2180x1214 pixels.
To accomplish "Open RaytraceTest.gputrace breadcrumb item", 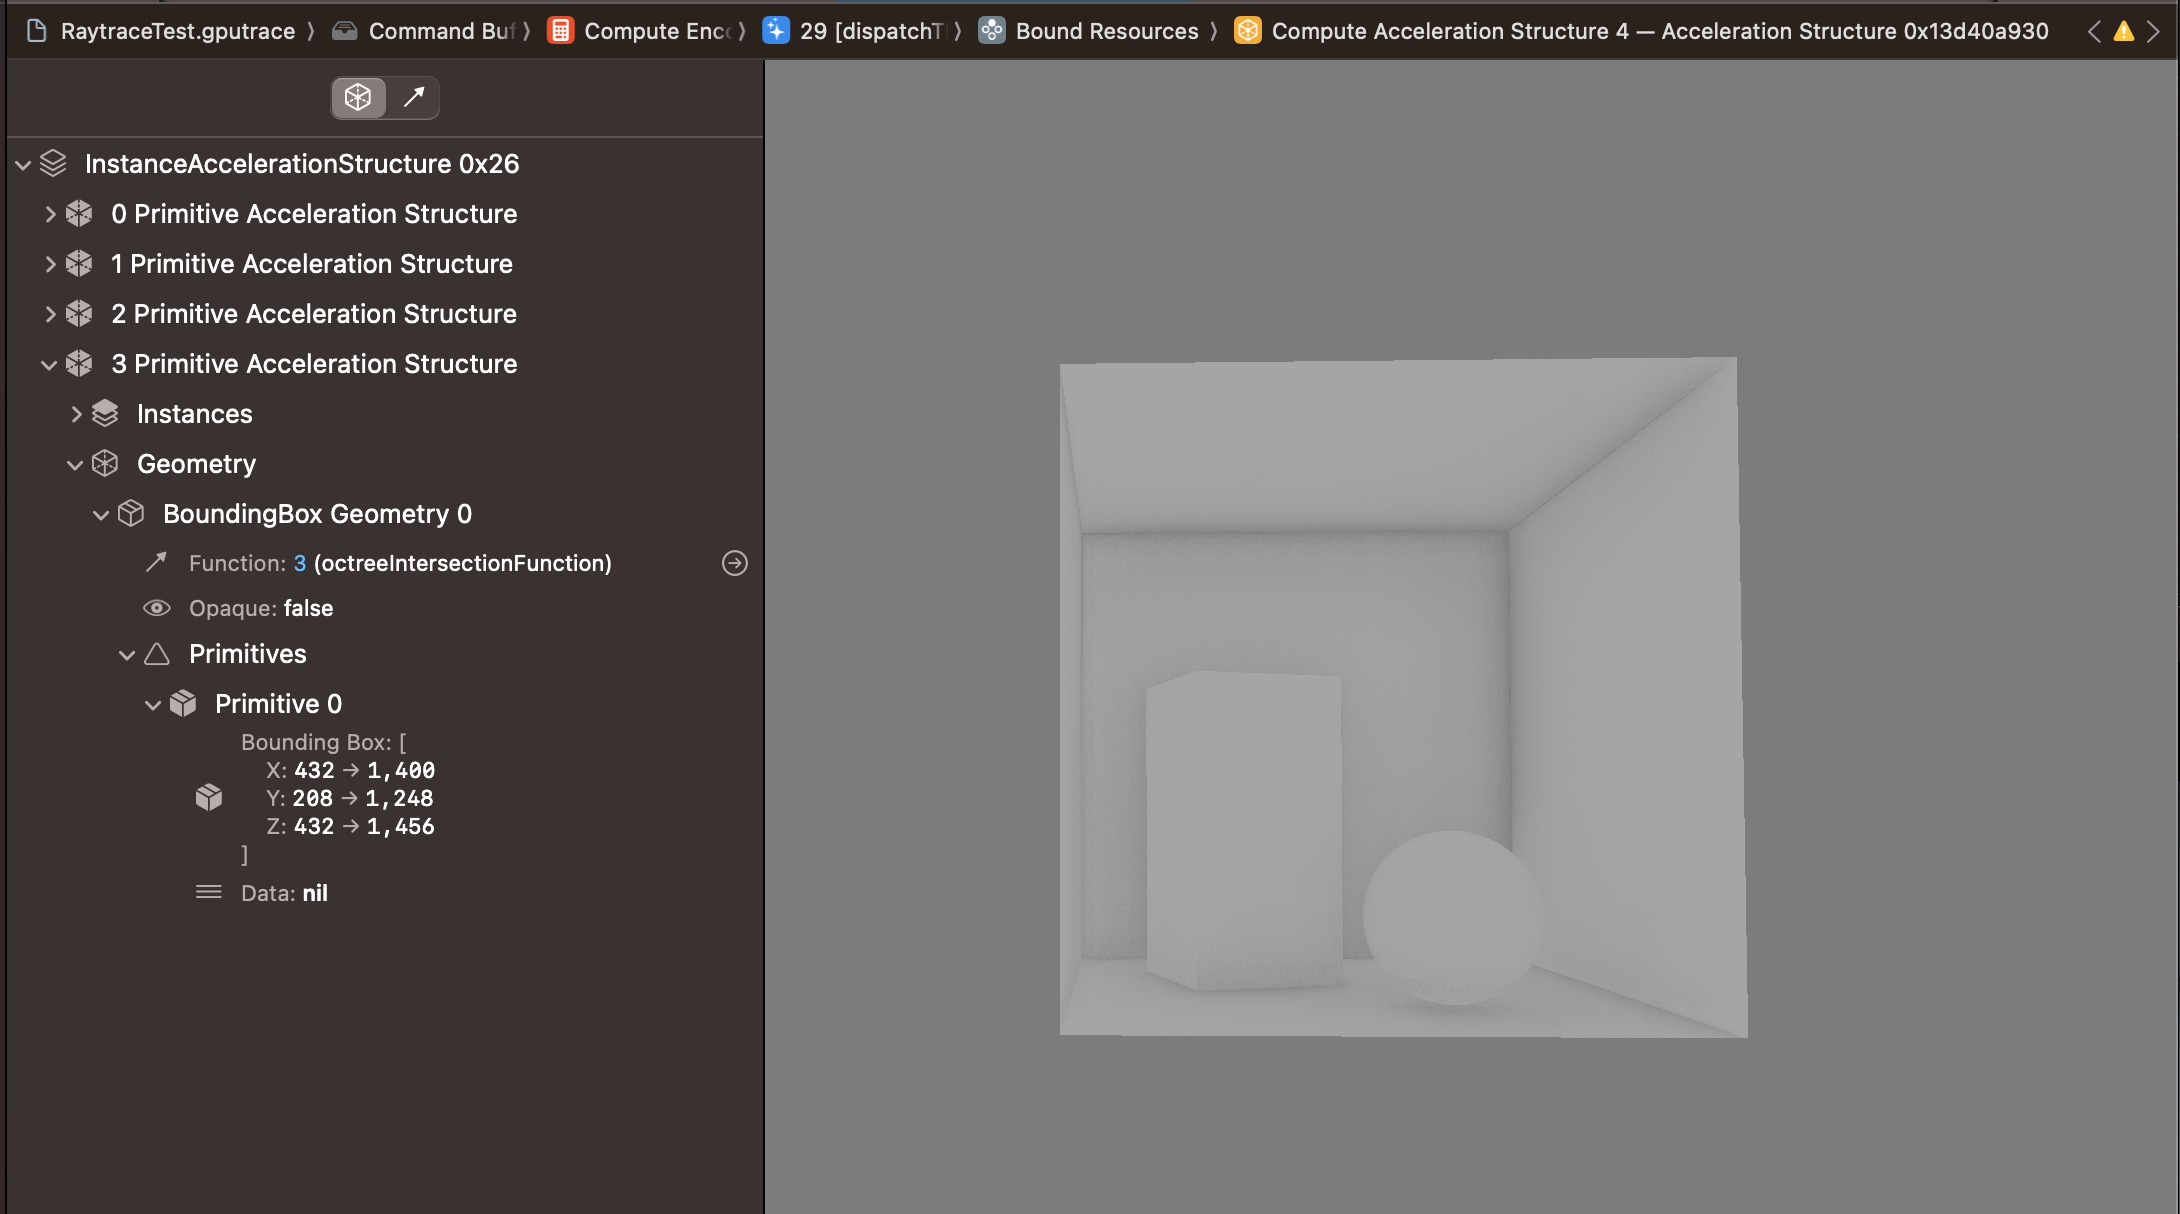I will click(177, 31).
